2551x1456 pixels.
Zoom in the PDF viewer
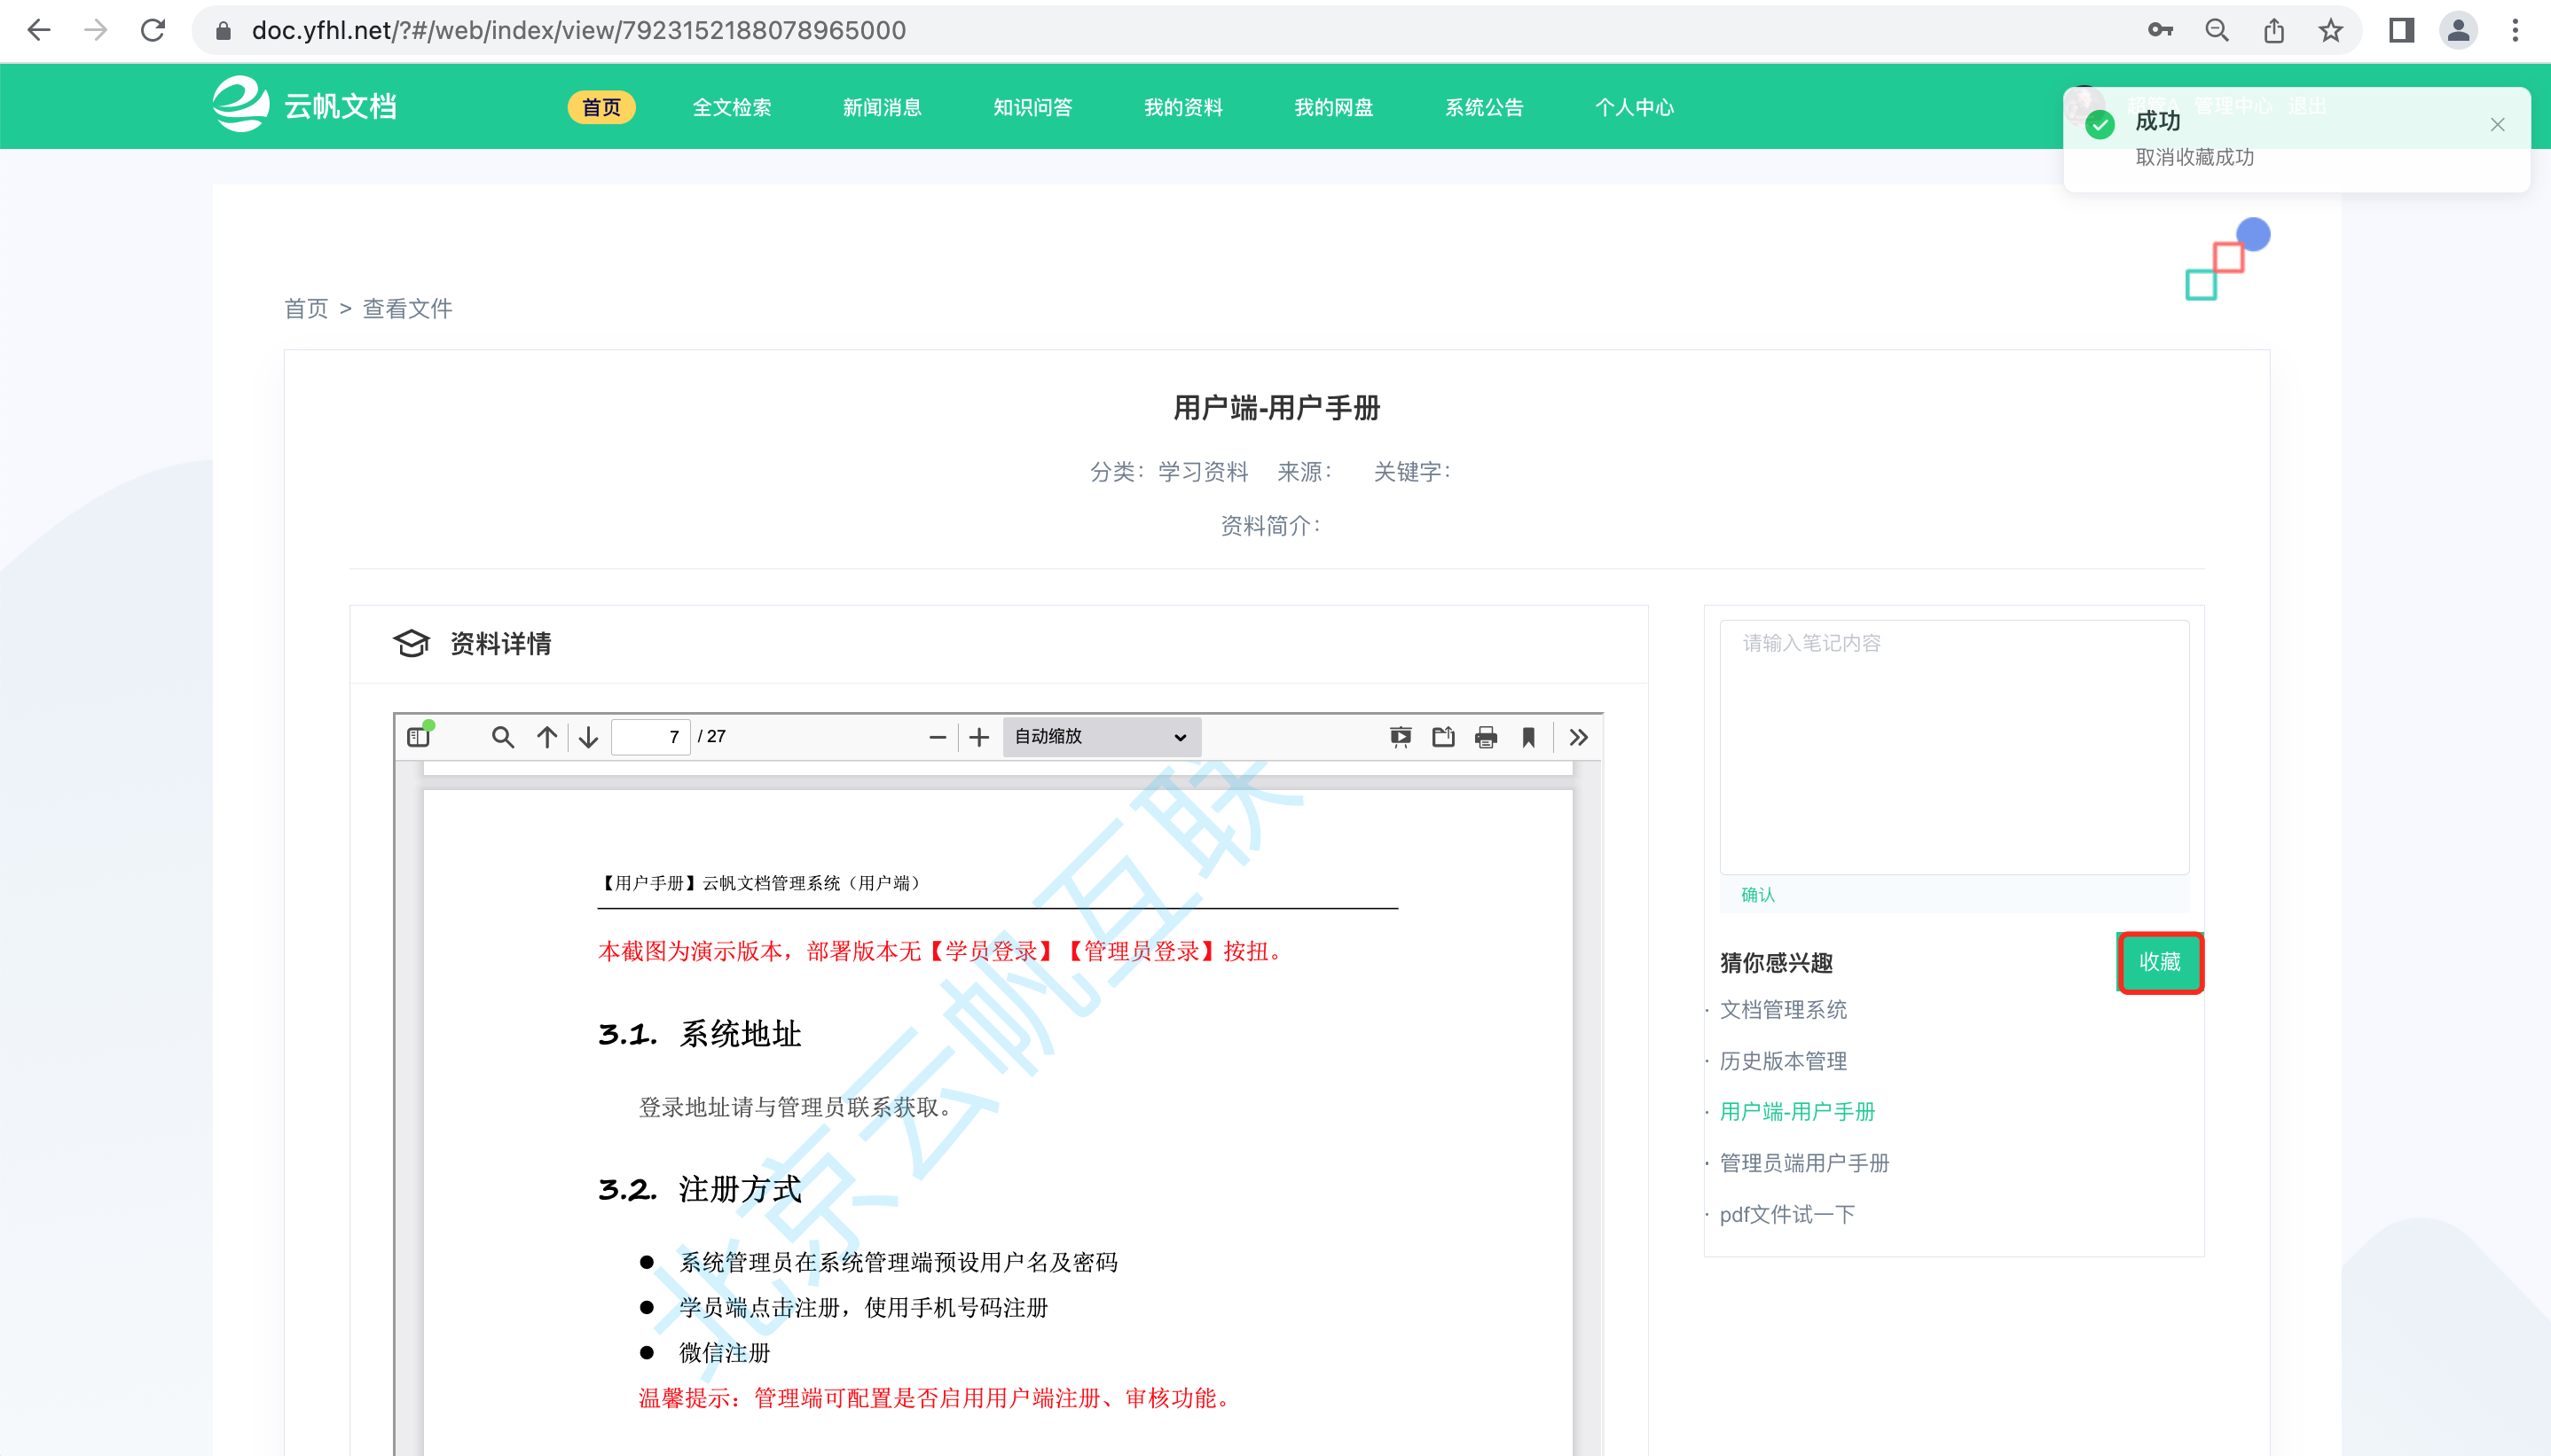pos(979,737)
